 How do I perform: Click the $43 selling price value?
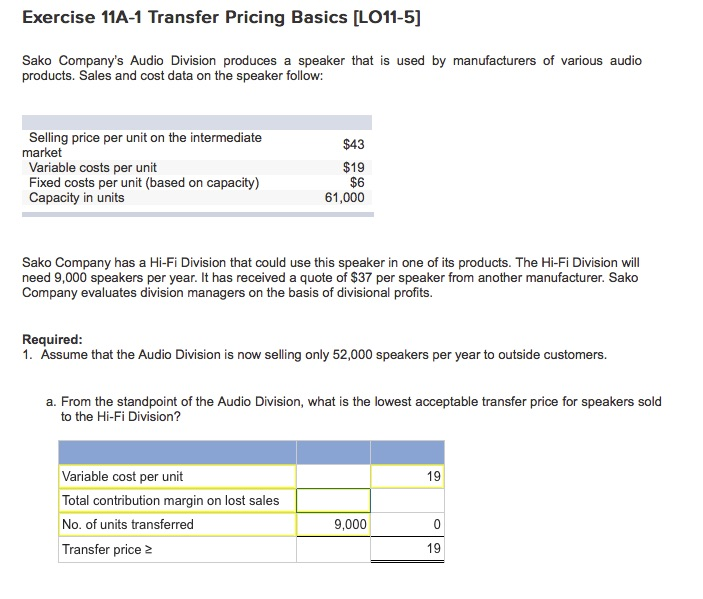353,145
